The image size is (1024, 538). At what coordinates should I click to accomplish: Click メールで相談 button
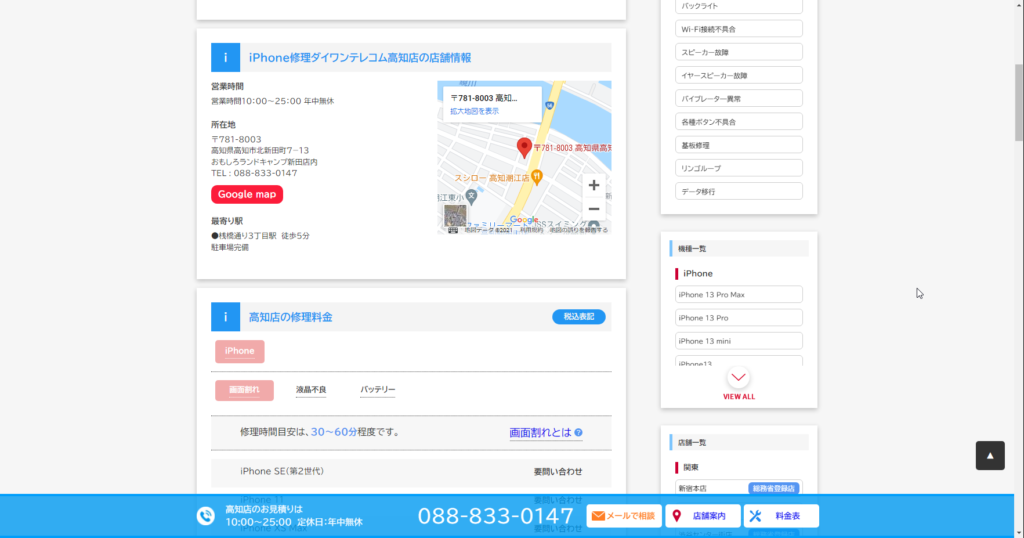624,516
